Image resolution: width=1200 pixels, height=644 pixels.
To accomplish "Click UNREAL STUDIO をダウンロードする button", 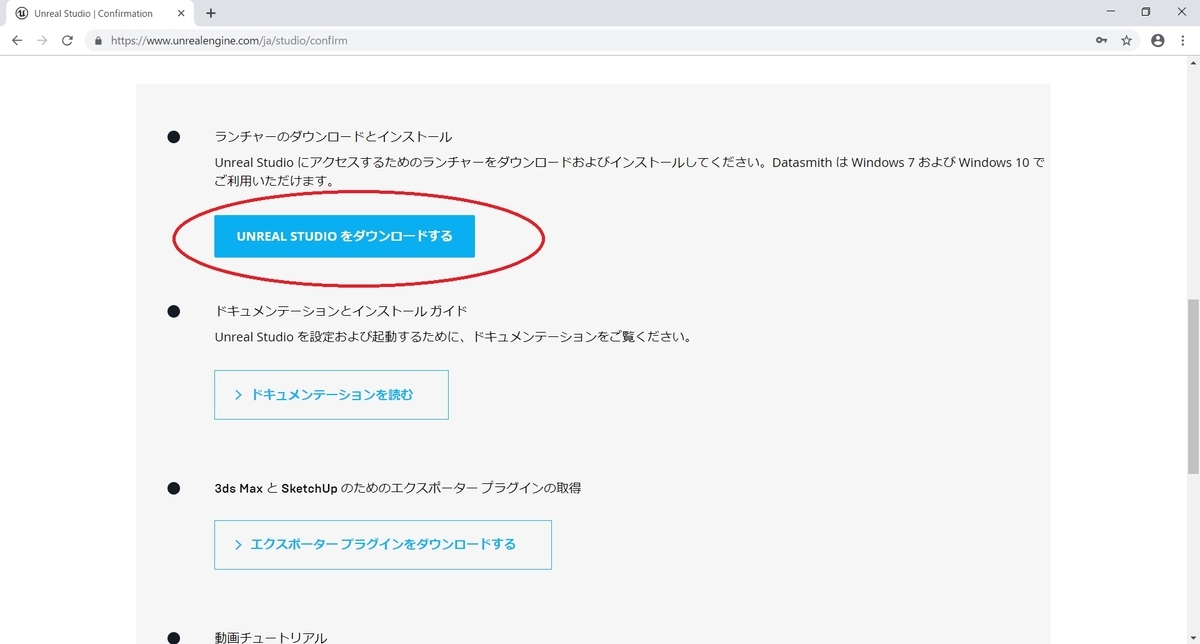I will click(344, 236).
